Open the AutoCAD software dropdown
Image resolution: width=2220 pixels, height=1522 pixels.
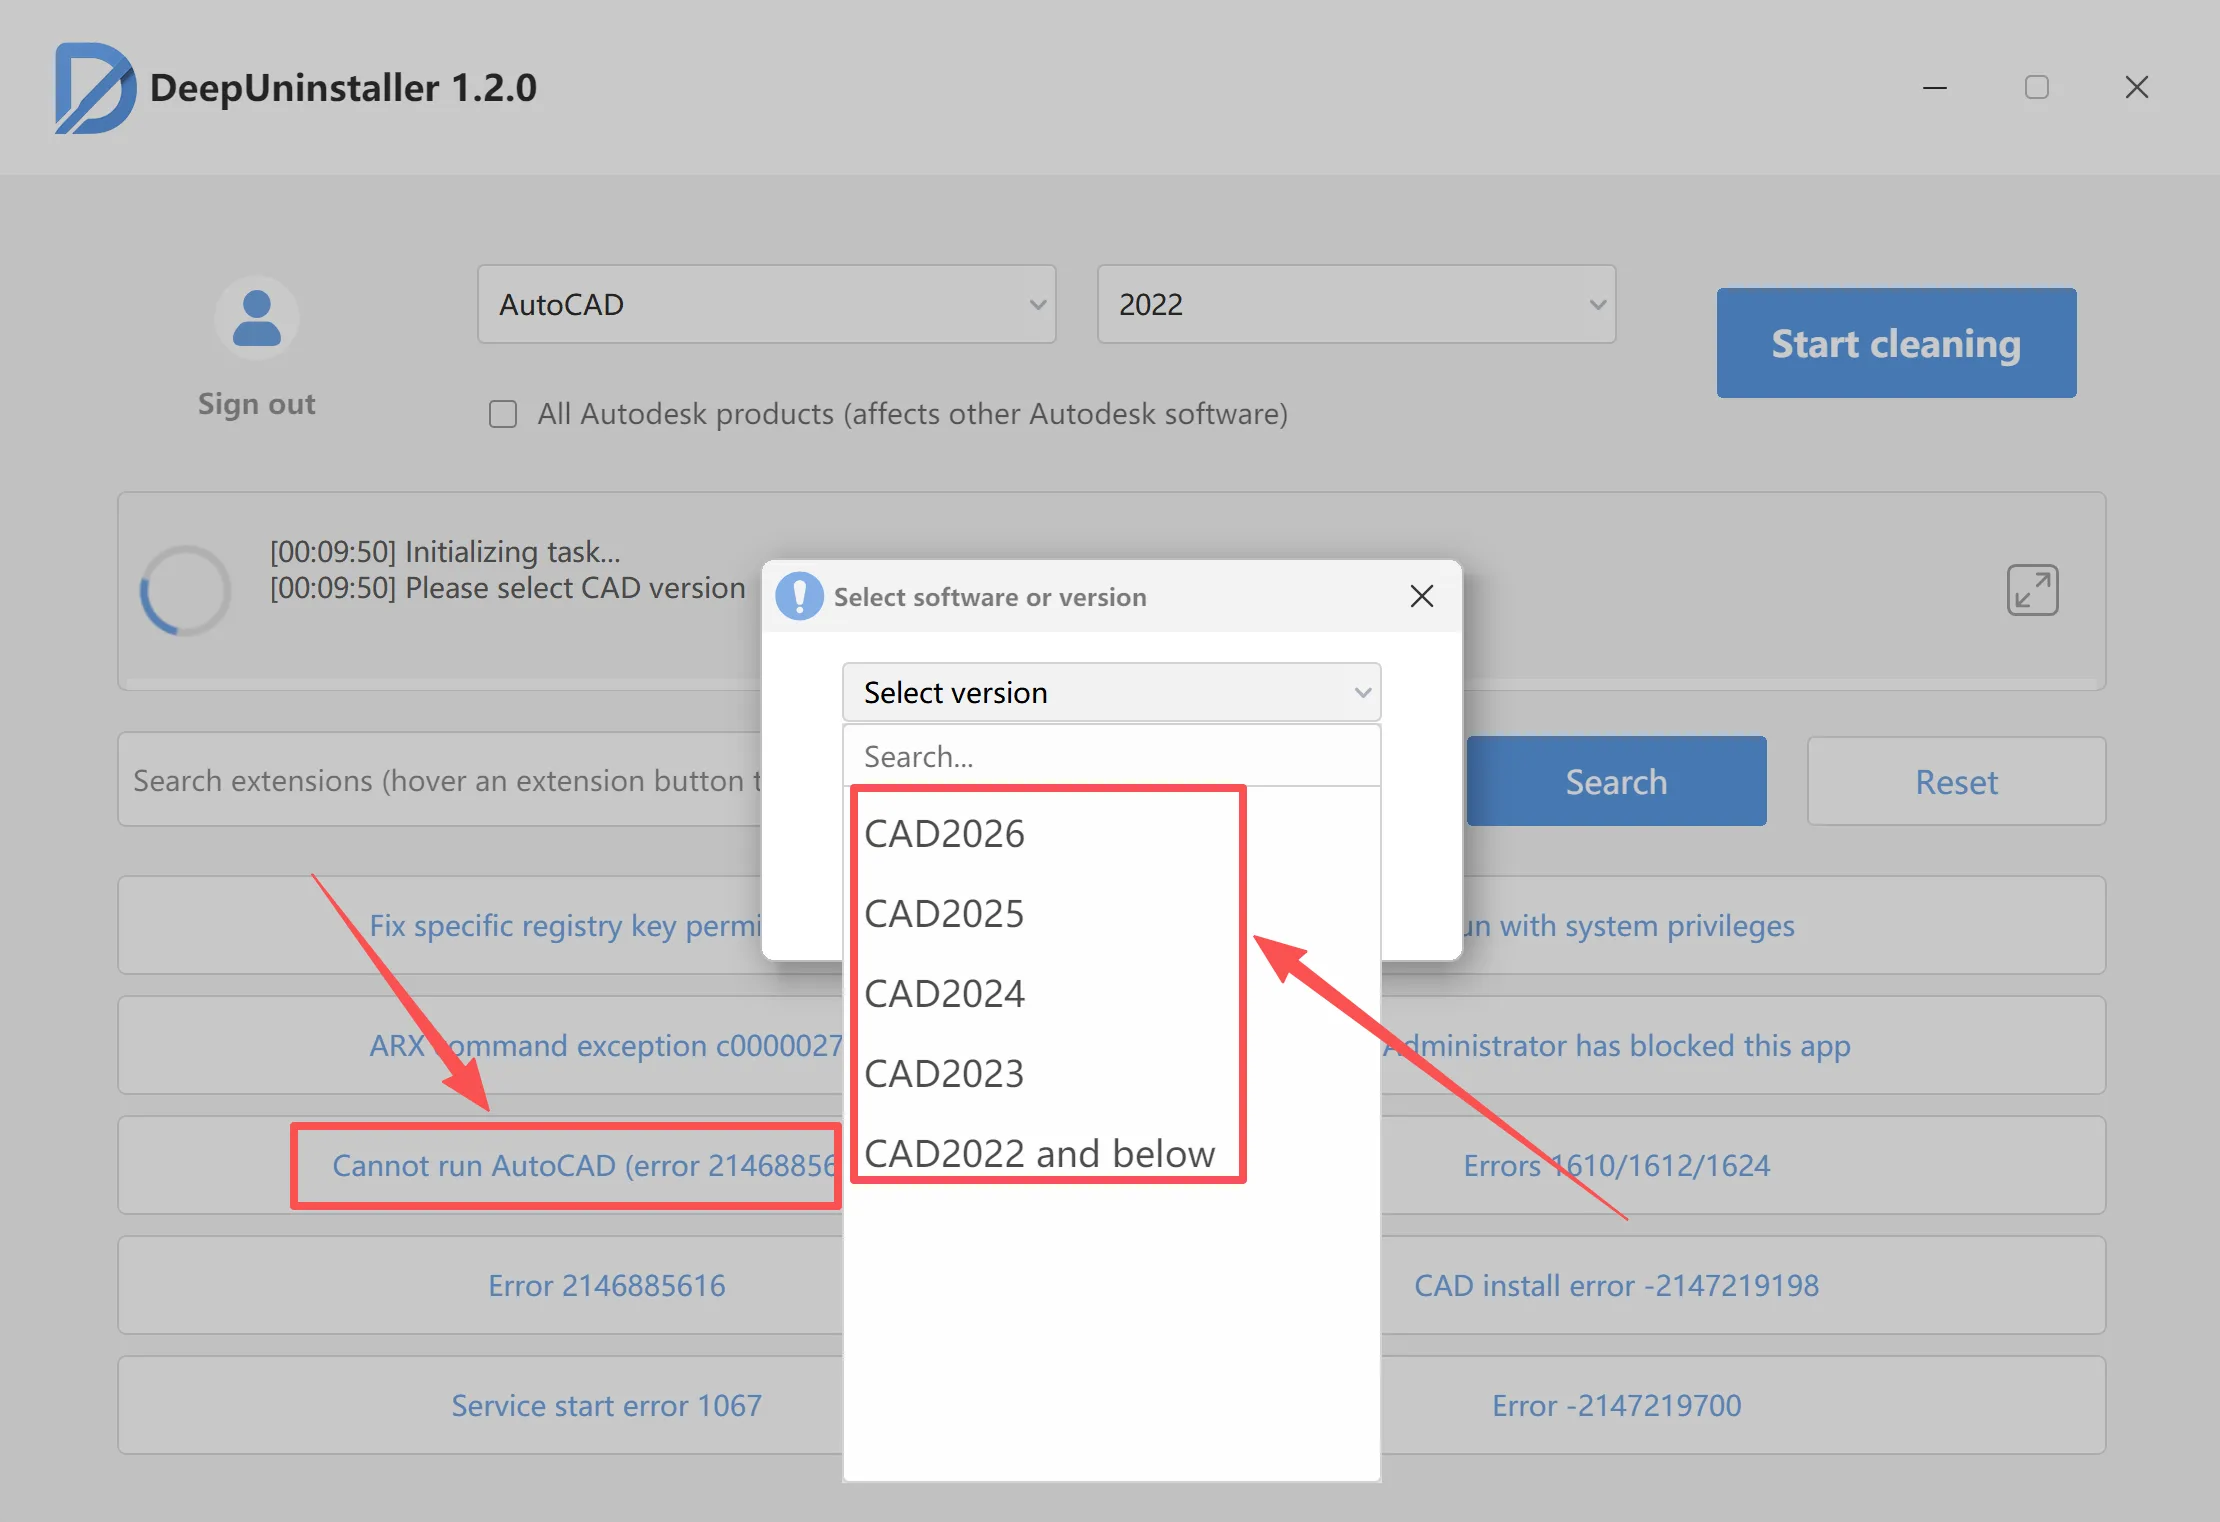click(x=766, y=304)
